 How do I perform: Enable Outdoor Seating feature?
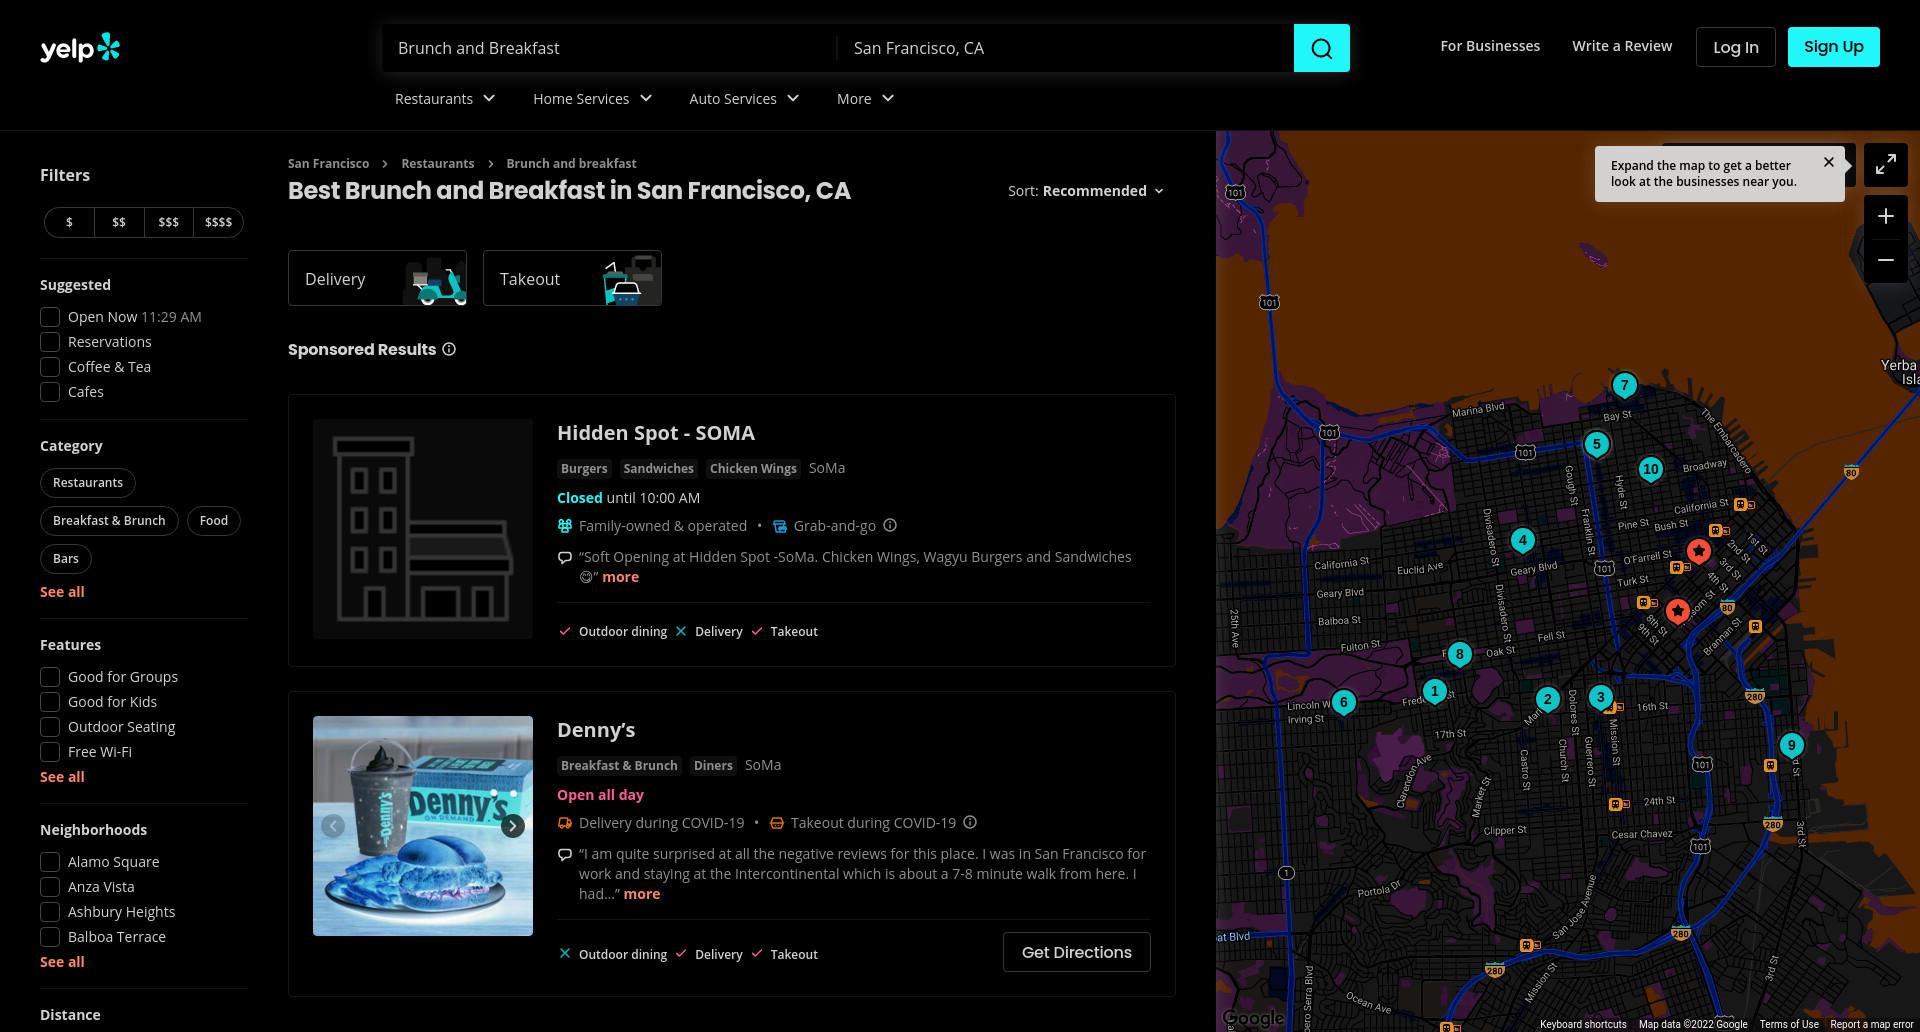(x=50, y=727)
